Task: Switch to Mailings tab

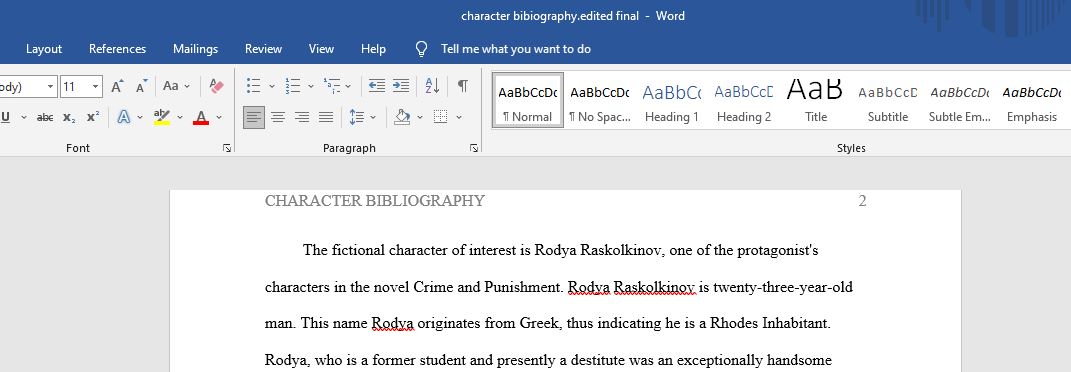Action: click(x=195, y=49)
